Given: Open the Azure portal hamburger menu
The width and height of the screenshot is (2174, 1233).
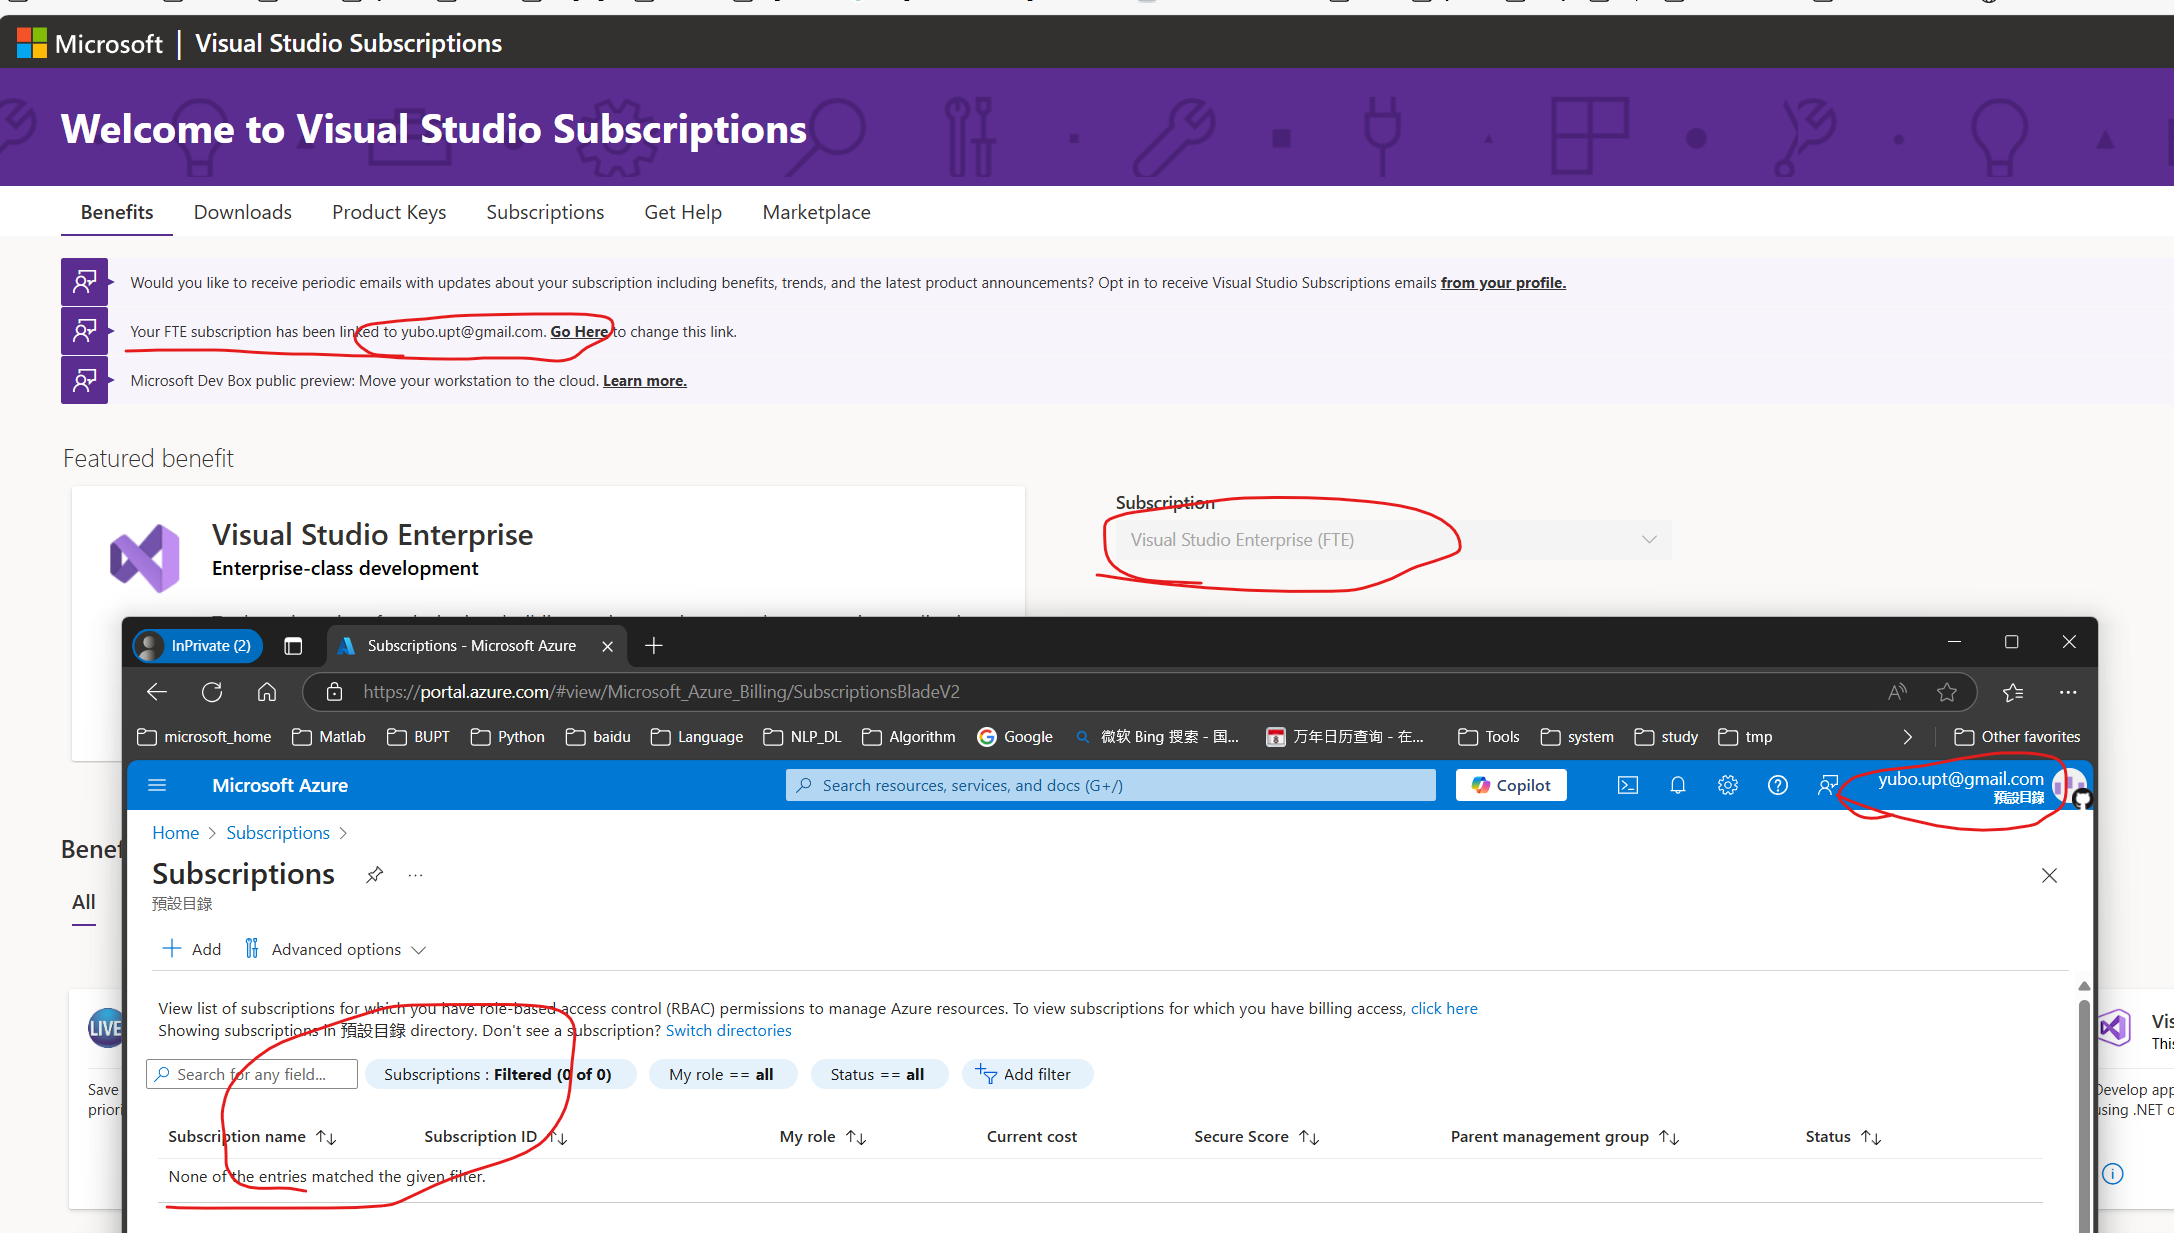Looking at the screenshot, I should (157, 785).
